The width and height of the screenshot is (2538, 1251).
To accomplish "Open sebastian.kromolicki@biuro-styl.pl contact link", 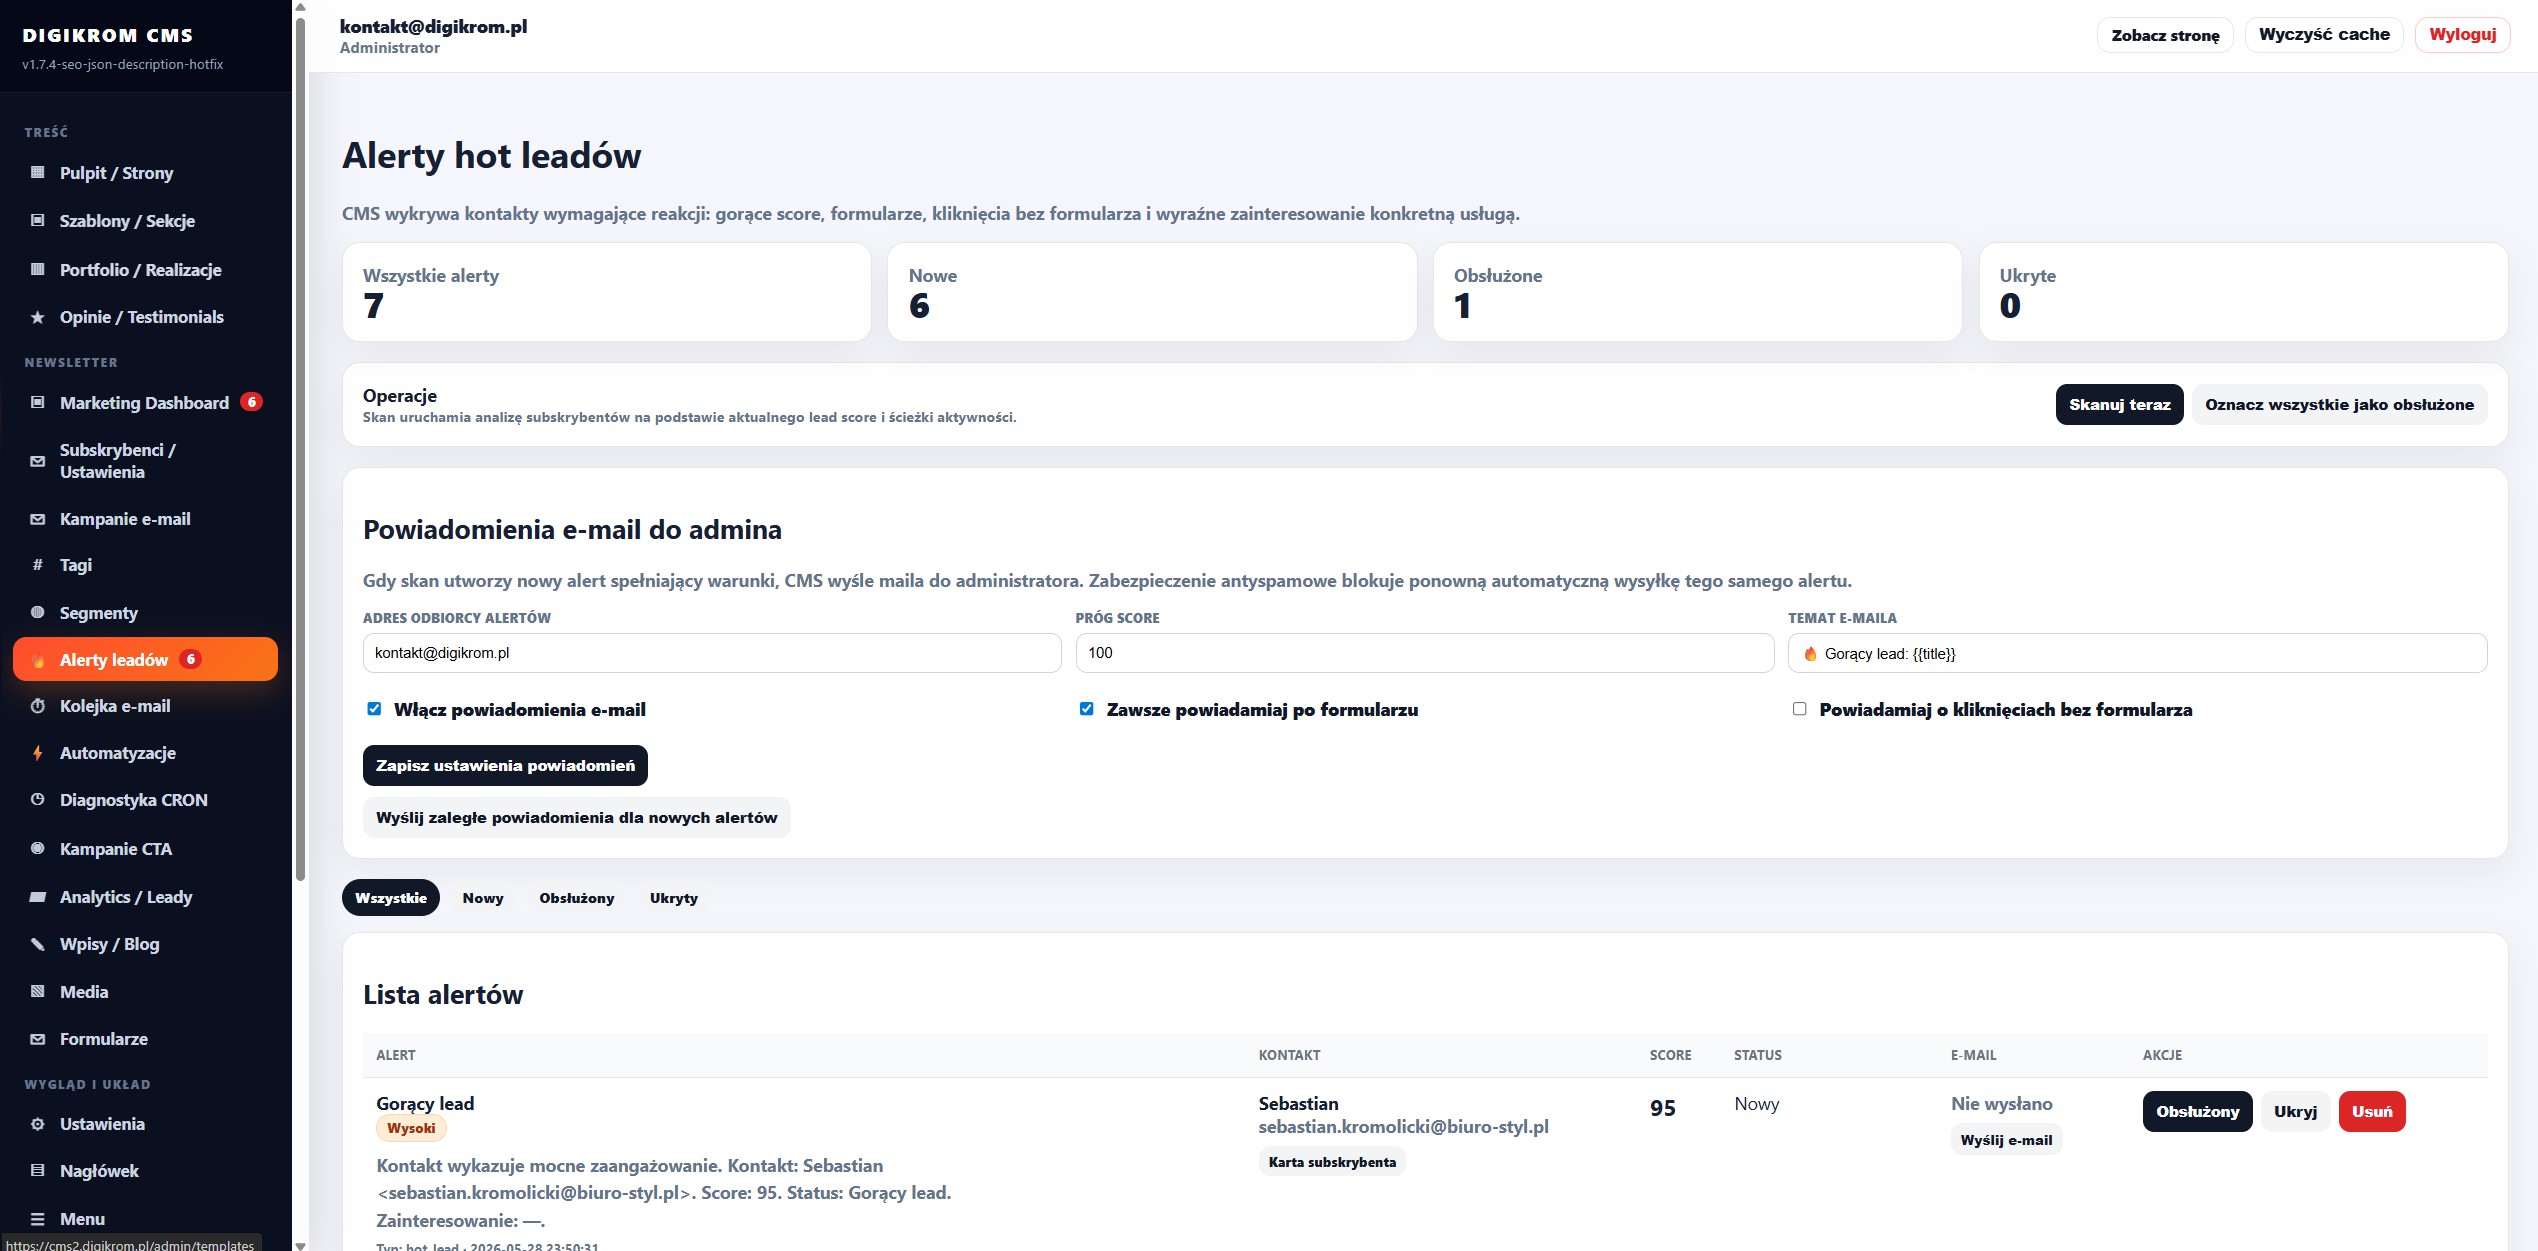I will click(x=1403, y=1127).
